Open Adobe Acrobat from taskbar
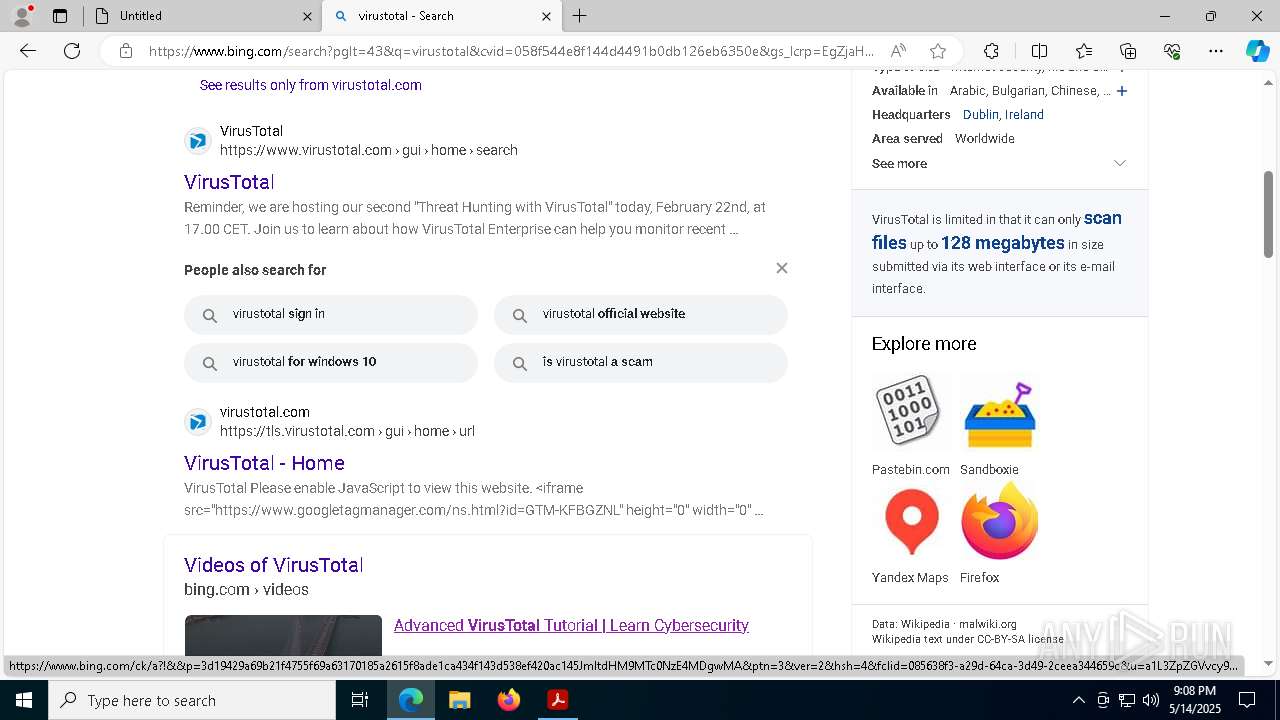The width and height of the screenshot is (1280, 720). point(558,700)
